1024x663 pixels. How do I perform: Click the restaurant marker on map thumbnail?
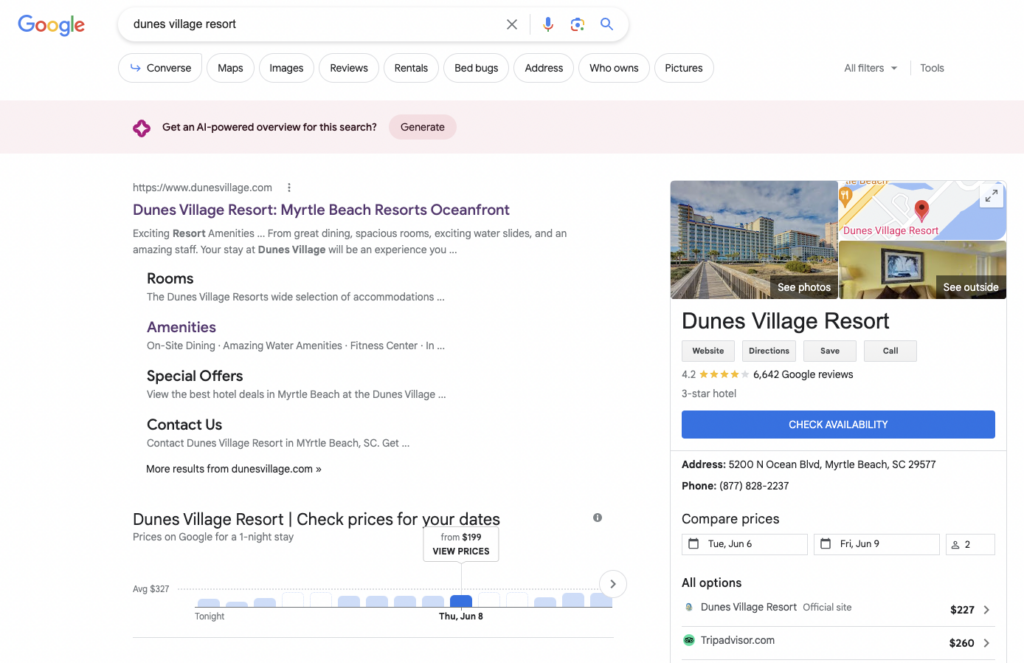point(846,194)
